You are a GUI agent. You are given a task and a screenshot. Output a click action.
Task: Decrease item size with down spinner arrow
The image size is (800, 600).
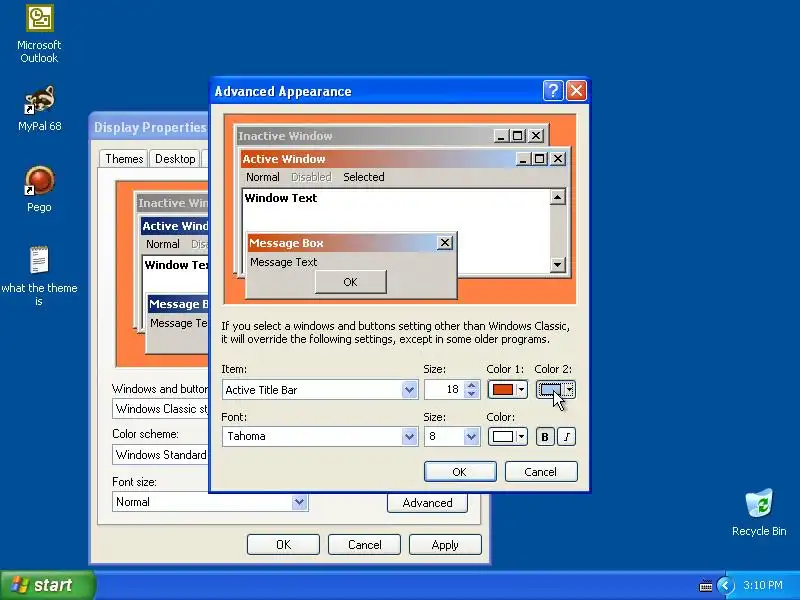point(472,394)
